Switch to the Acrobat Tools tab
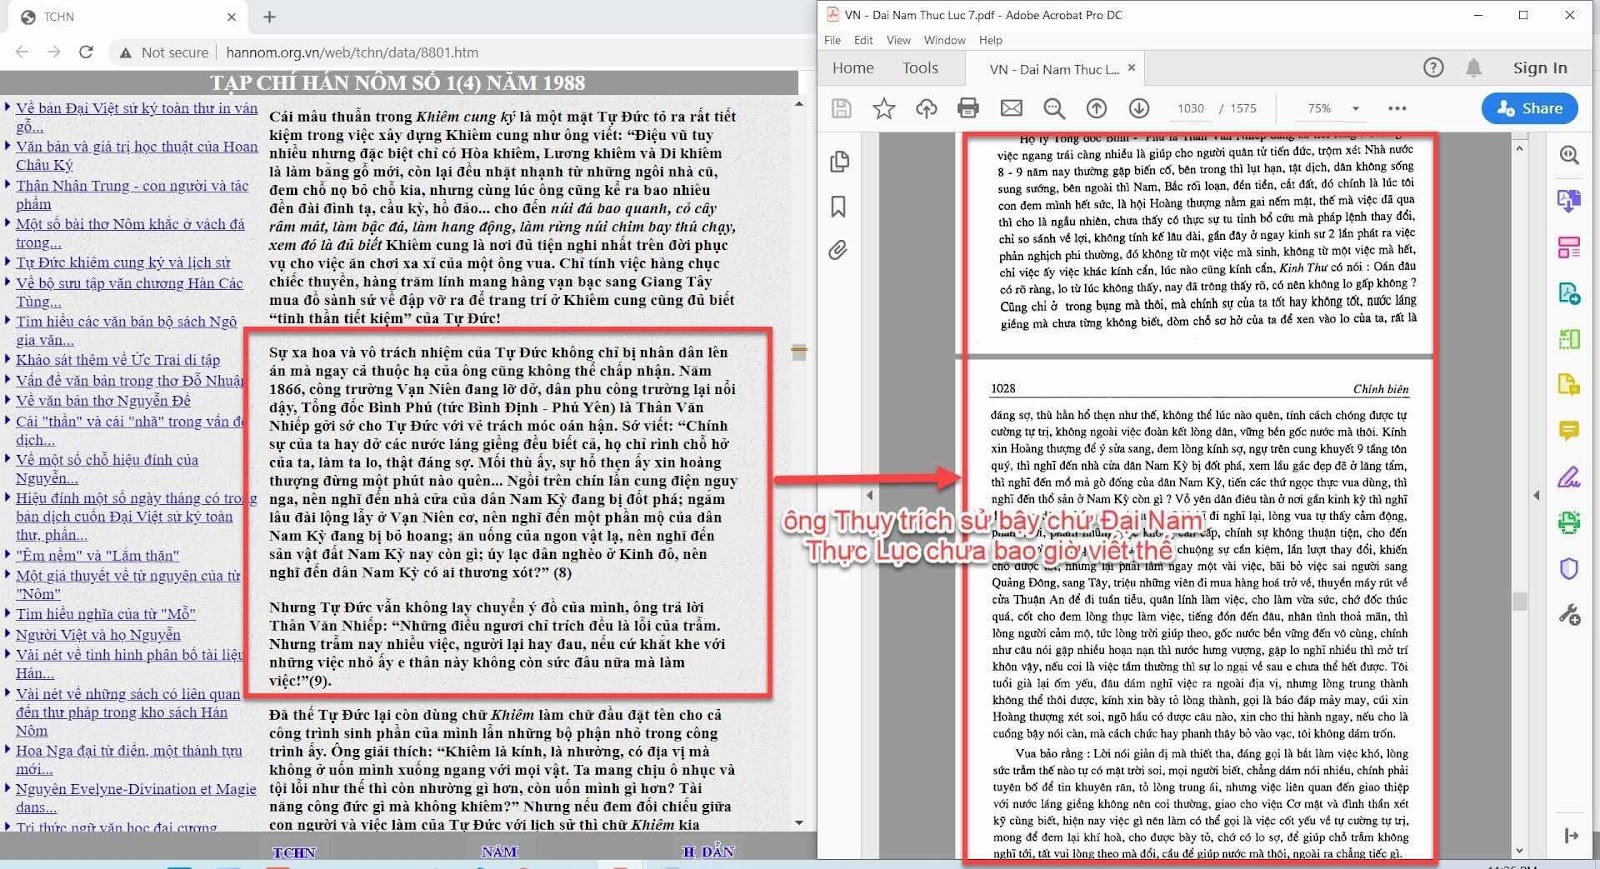Viewport: 1600px width, 869px height. click(x=920, y=68)
